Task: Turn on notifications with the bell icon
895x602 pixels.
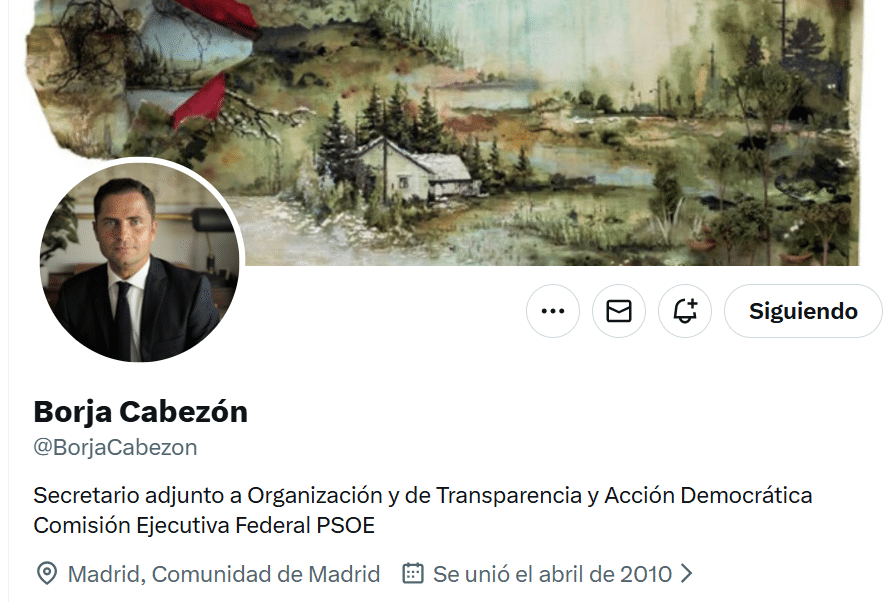Action: pos(685,311)
